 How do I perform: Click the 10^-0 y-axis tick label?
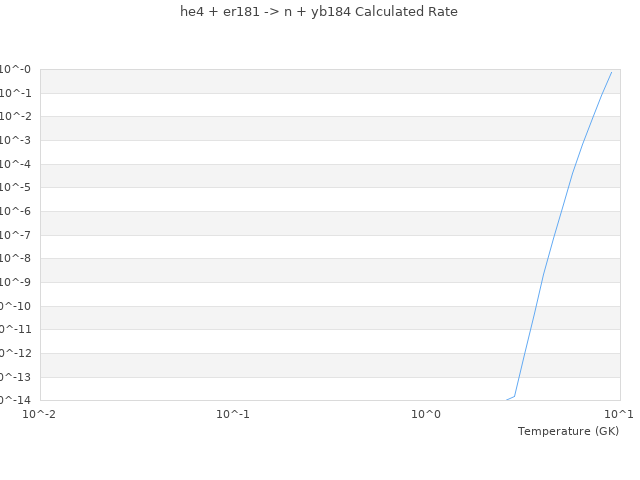coord(15,70)
